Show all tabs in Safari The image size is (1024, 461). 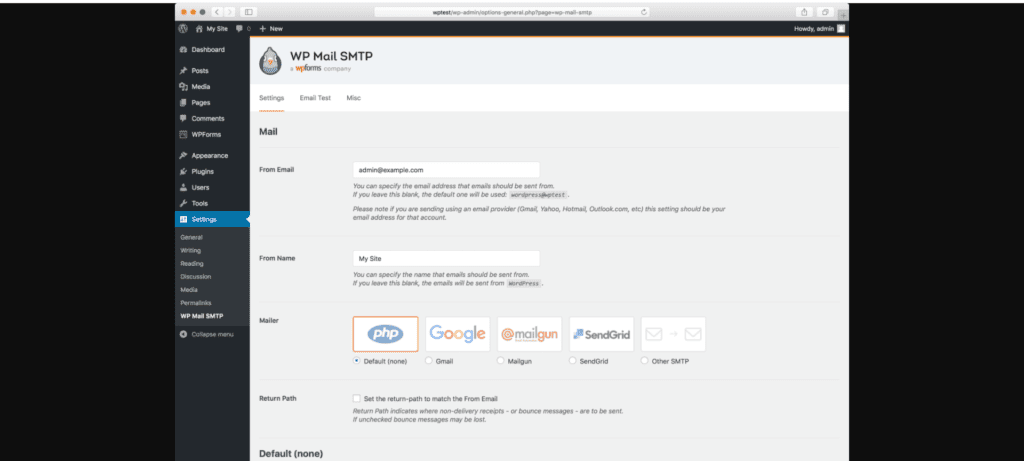(x=825, y=12)
